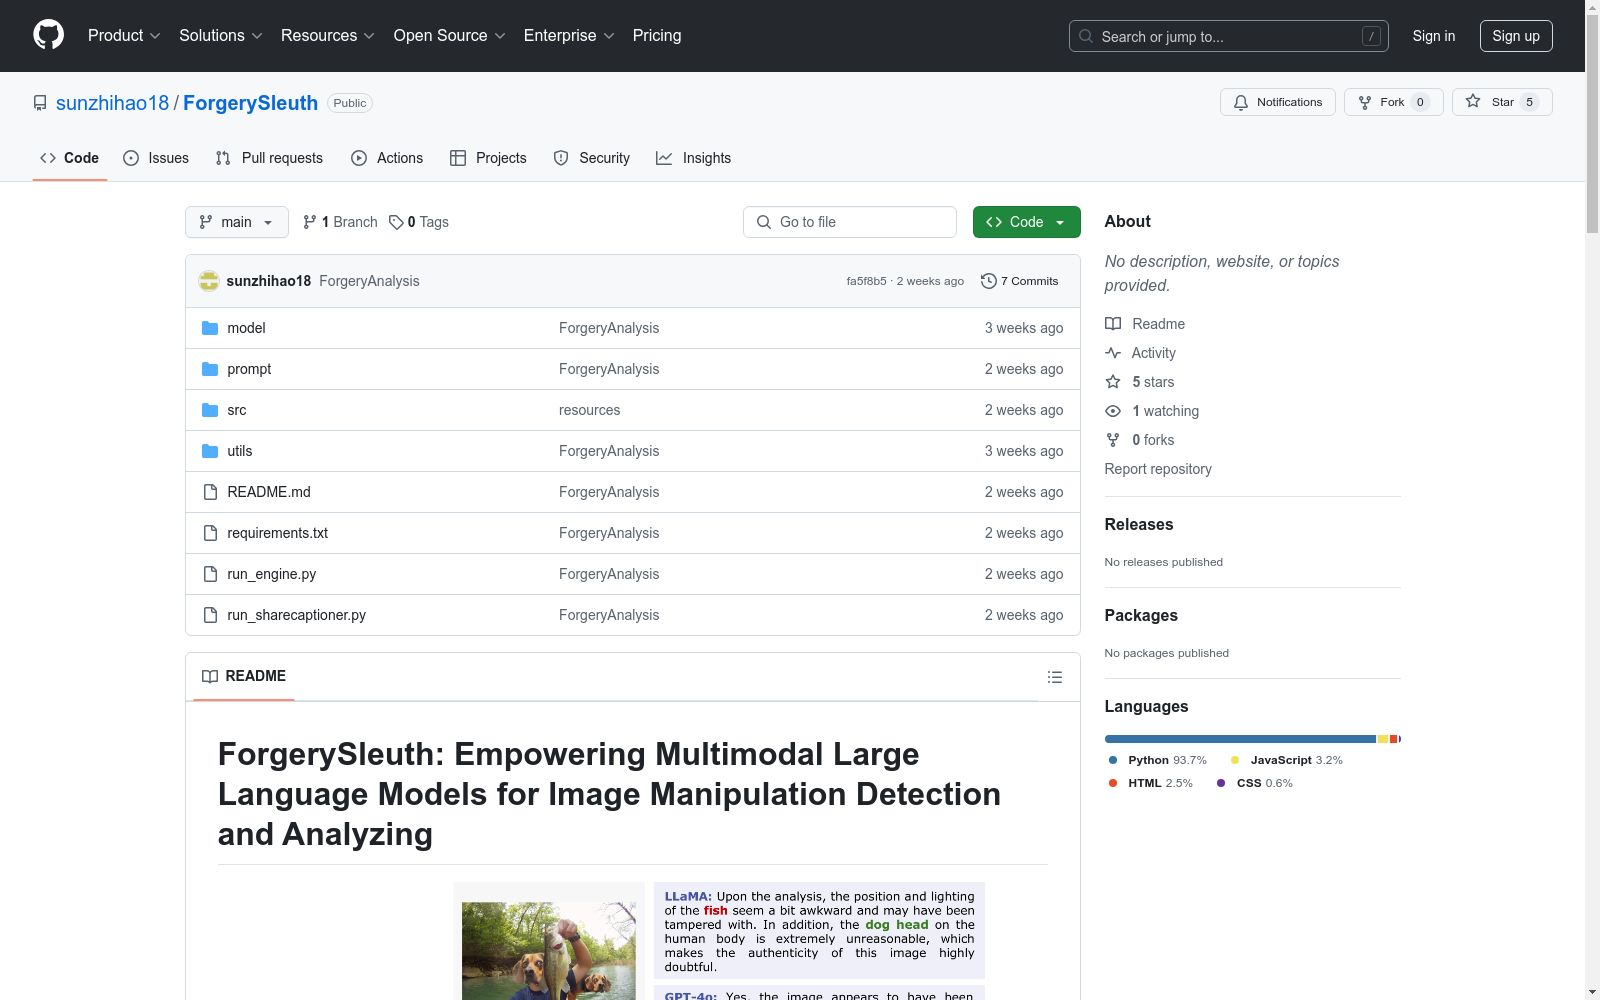This screenshot has width=1600, height=1000.
Task: Click the star icon beside 5 stars
Action: click(x=1113, y=382)
